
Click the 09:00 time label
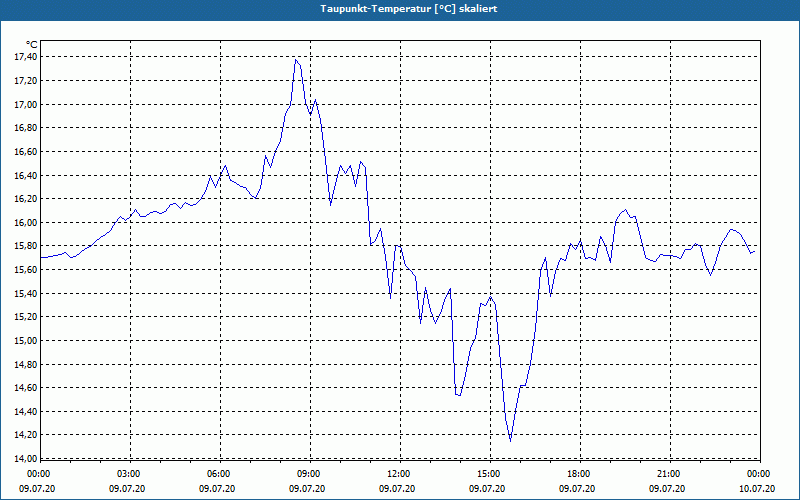click(311, 474)
